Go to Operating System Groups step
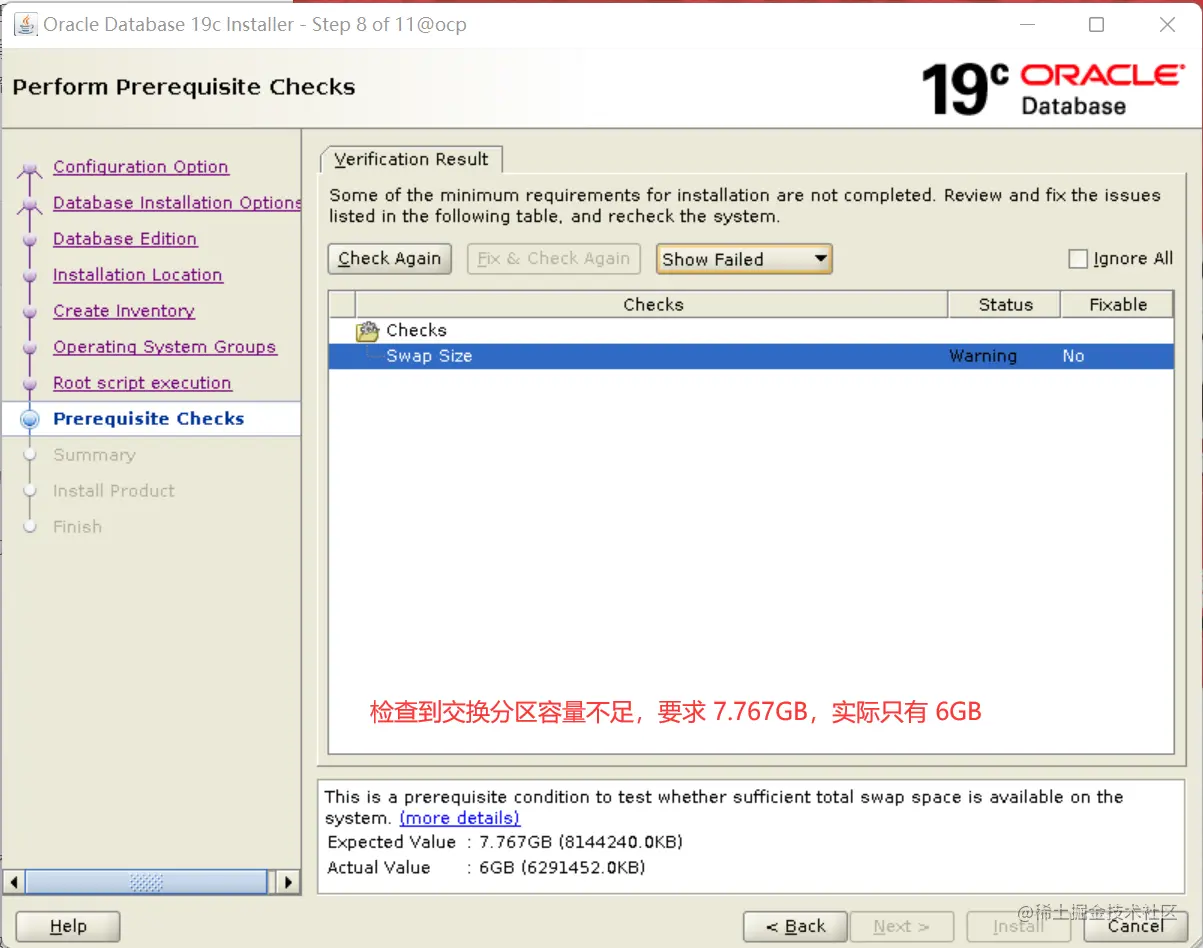Image resolution: width=1203 pixels, height=948 pixels. [x=165, y=347]
